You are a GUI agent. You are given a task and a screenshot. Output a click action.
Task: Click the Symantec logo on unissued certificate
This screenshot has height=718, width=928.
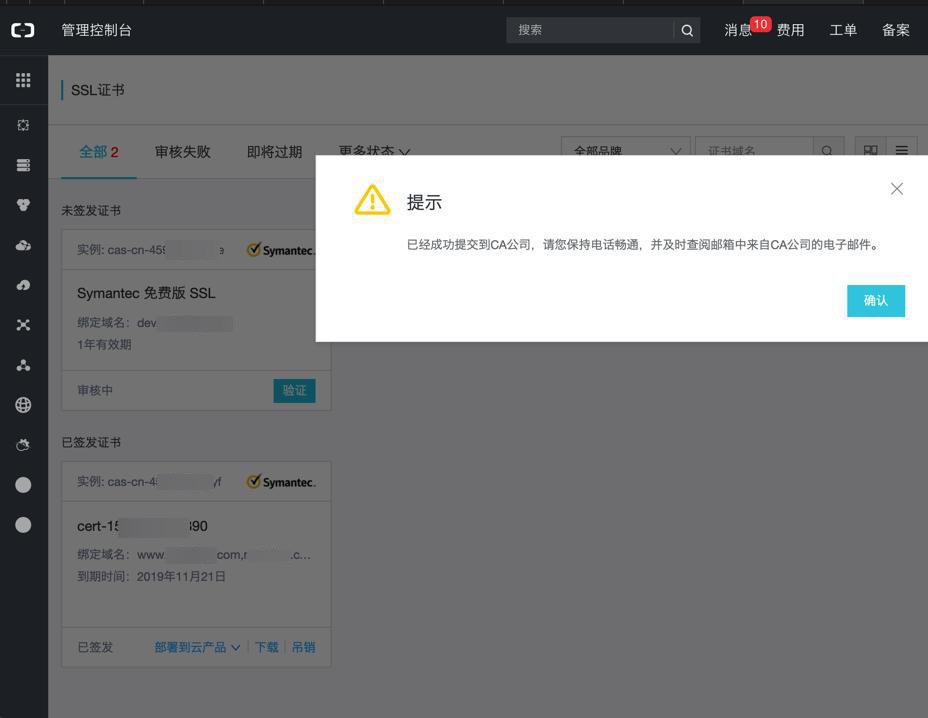(281, 250)
